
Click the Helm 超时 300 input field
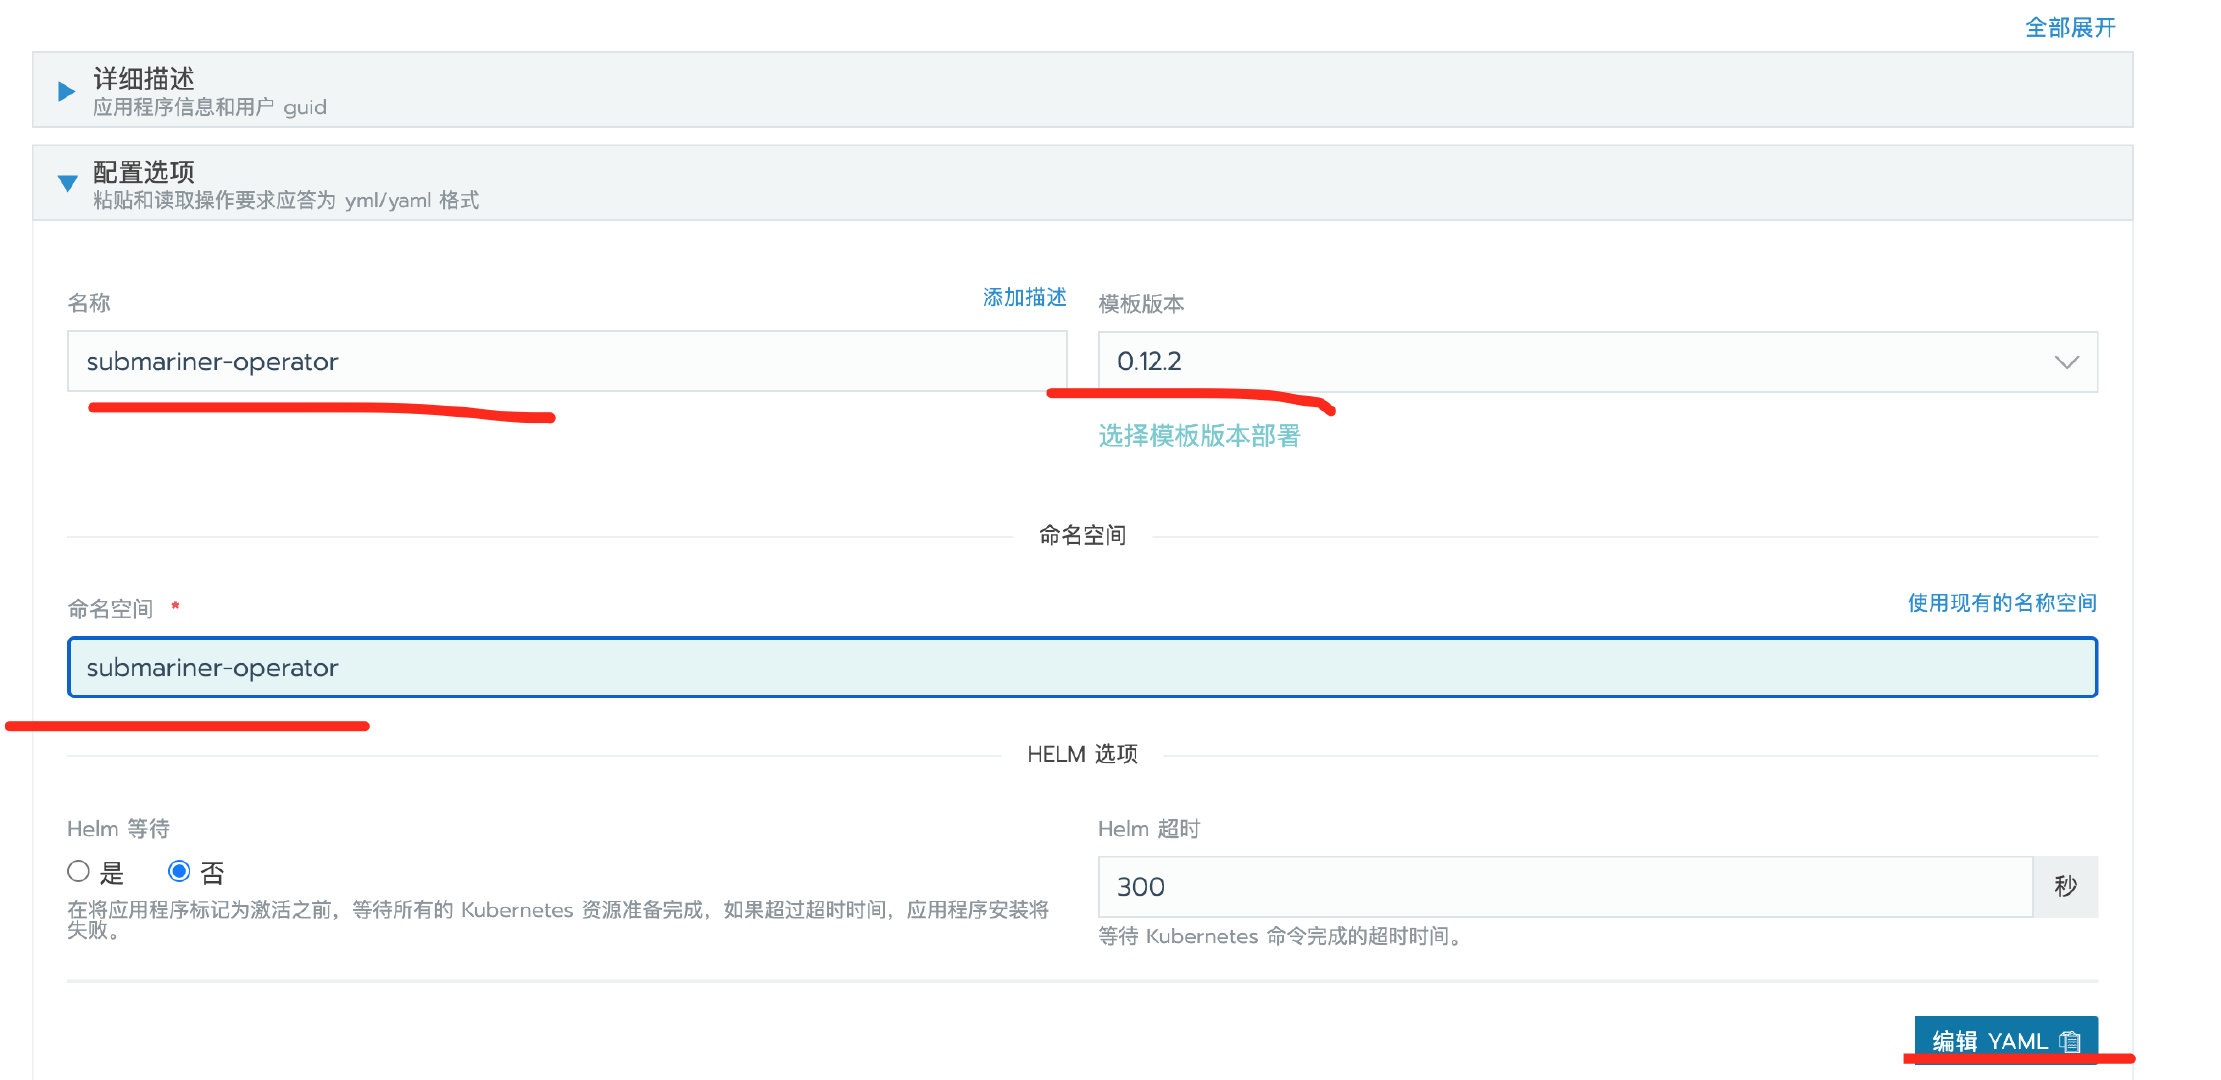coord(1565,887)
